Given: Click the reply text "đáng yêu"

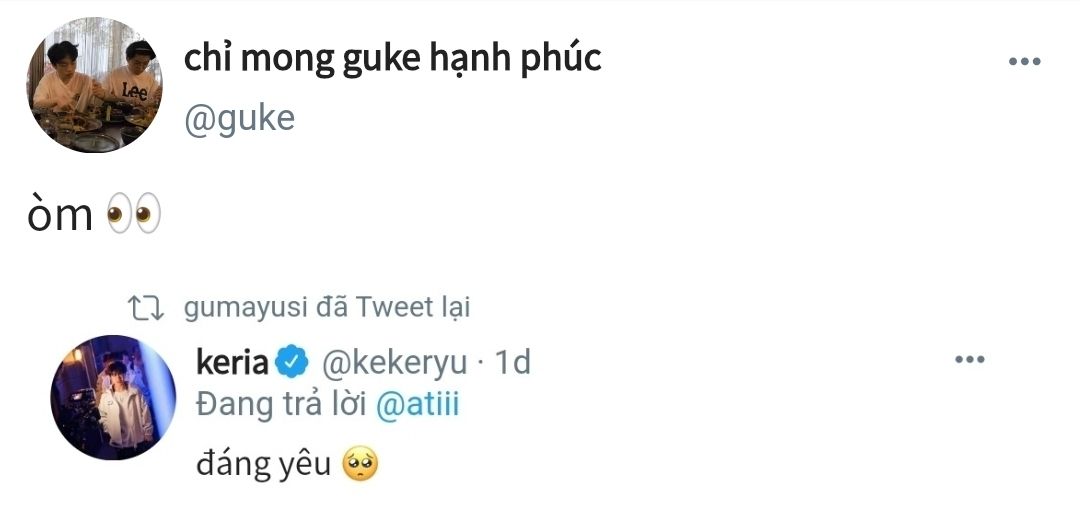Looking at the screenshot, I should coord(263,465).
